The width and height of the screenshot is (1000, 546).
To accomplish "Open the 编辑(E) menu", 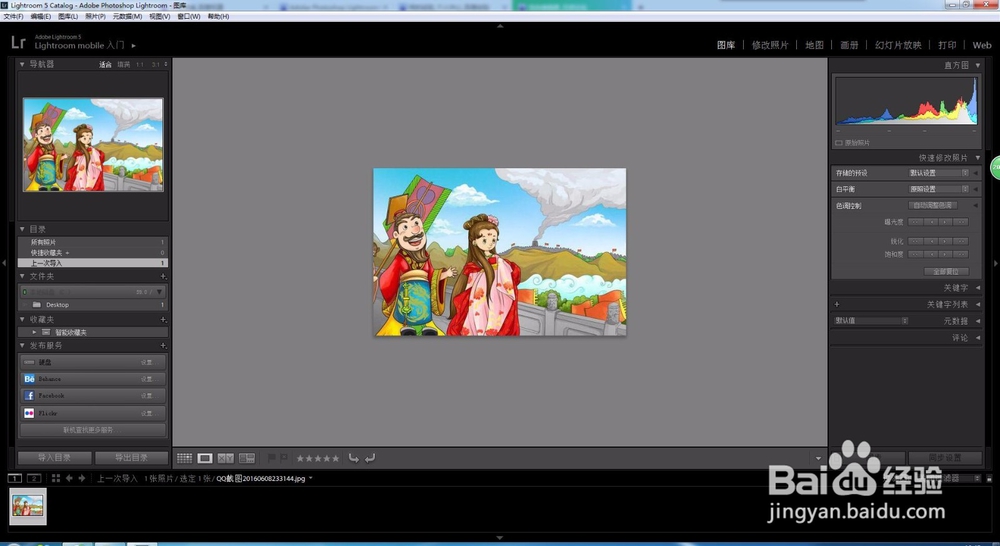I will (41, 17).
